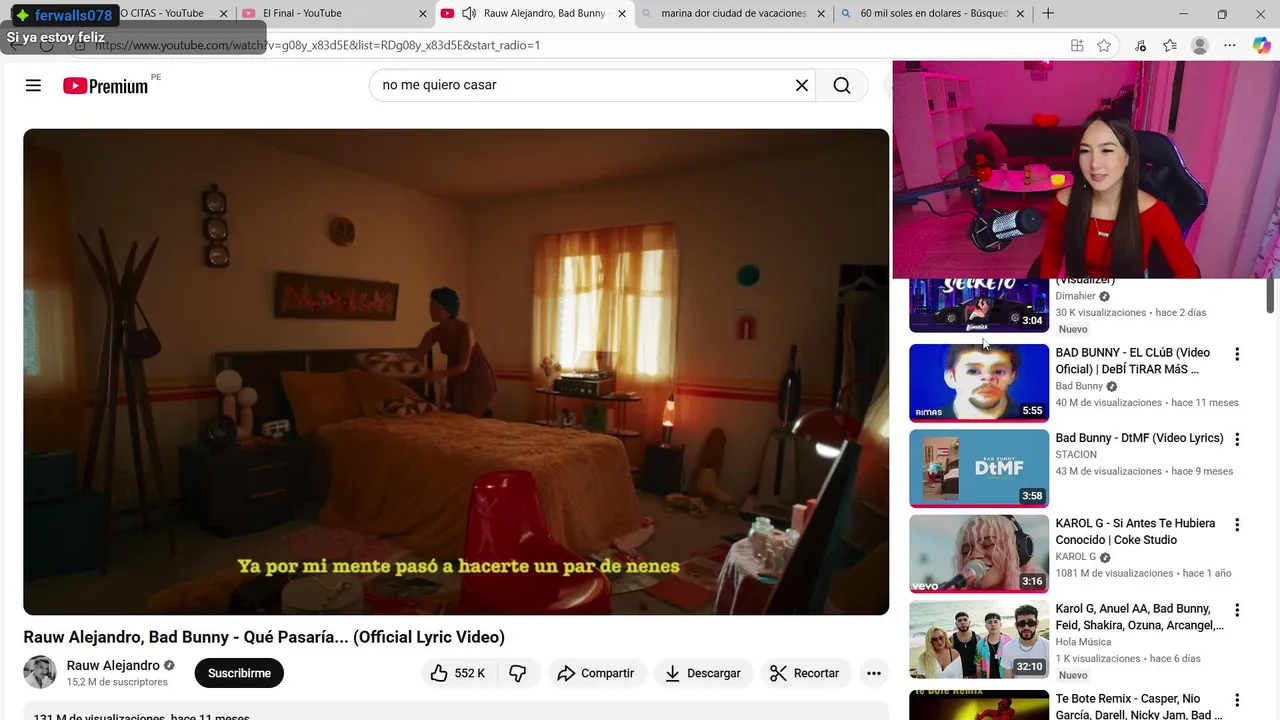Subscribe using the Suscribirme button
Viewport: 1280px width, 720px height.
point(239,673)
